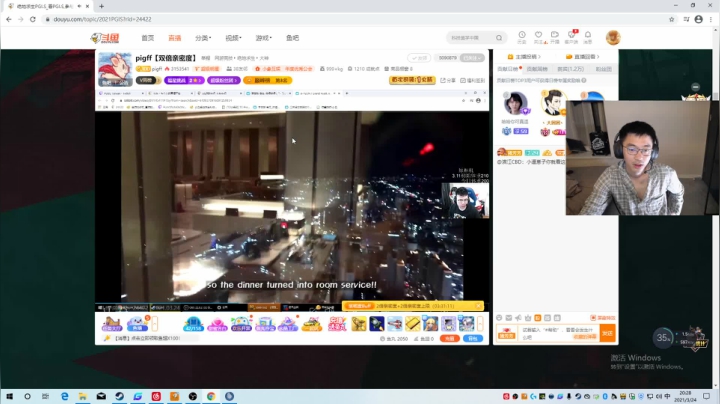
Task: Open the Chrome profile avatar icon
Action: click(698, 19)
